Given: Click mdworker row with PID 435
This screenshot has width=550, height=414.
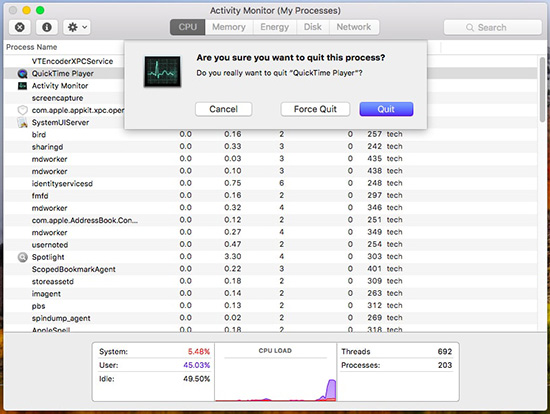Looking at the screenshot, I should 270,159.
